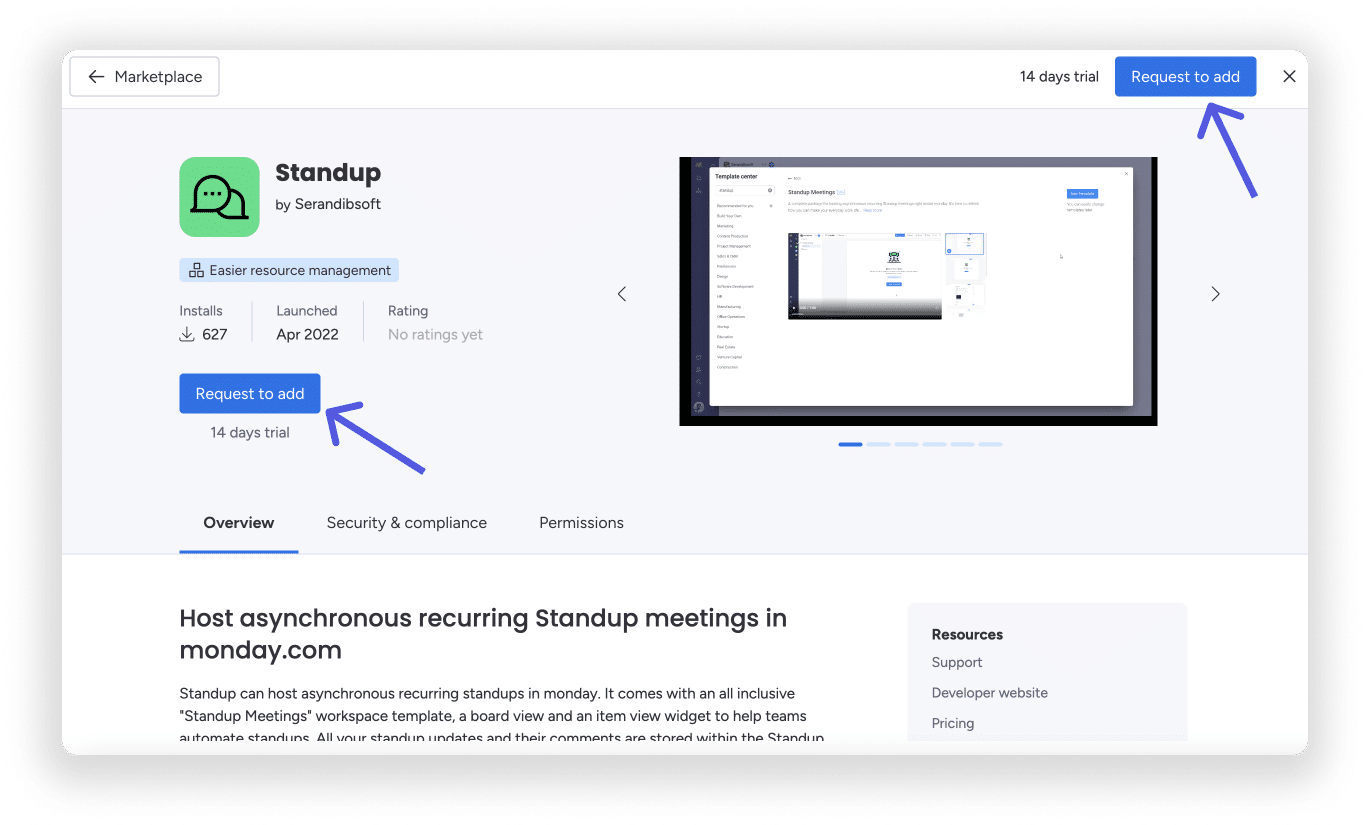This screenshot has height=825, width=1366.
Task: Show the previous carousel screenshot
Action: tap(622, 294)
